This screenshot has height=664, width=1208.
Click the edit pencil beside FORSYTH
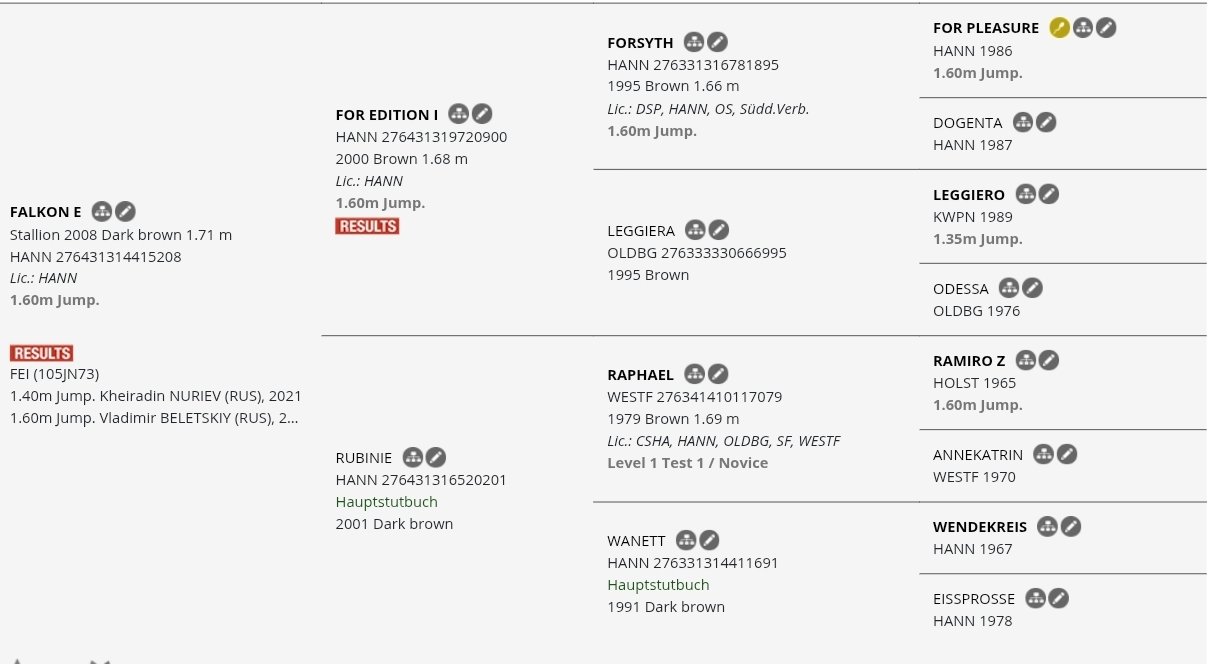[x=717, y=42]
